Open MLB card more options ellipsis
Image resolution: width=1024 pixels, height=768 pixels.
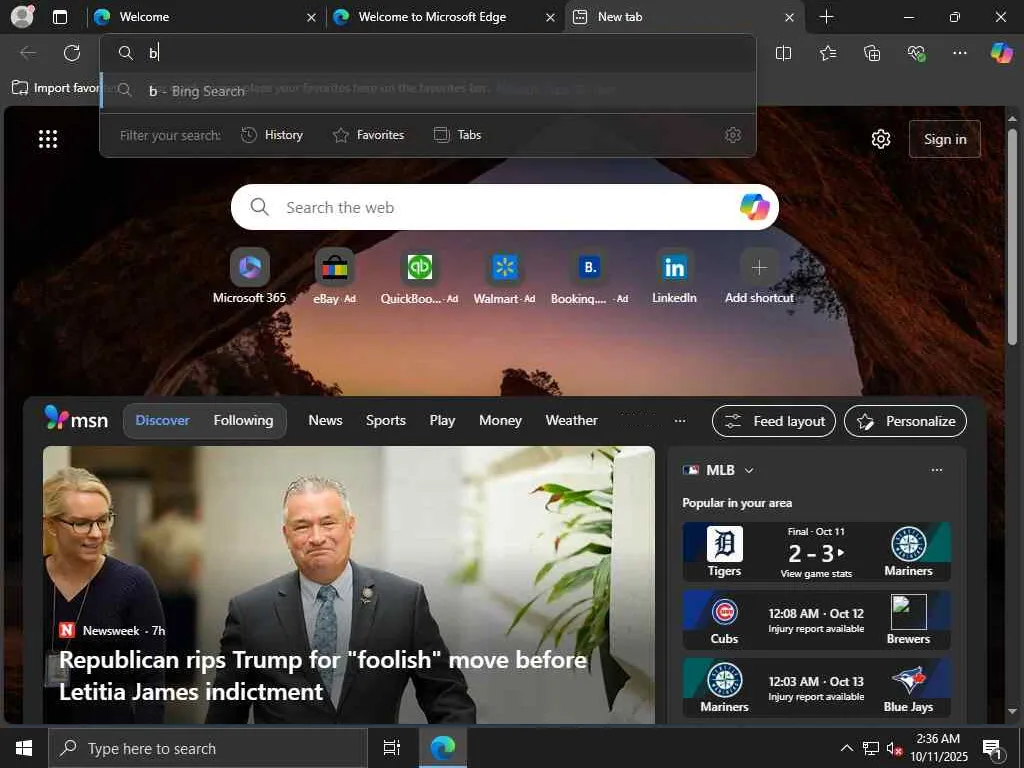point(936,470)
